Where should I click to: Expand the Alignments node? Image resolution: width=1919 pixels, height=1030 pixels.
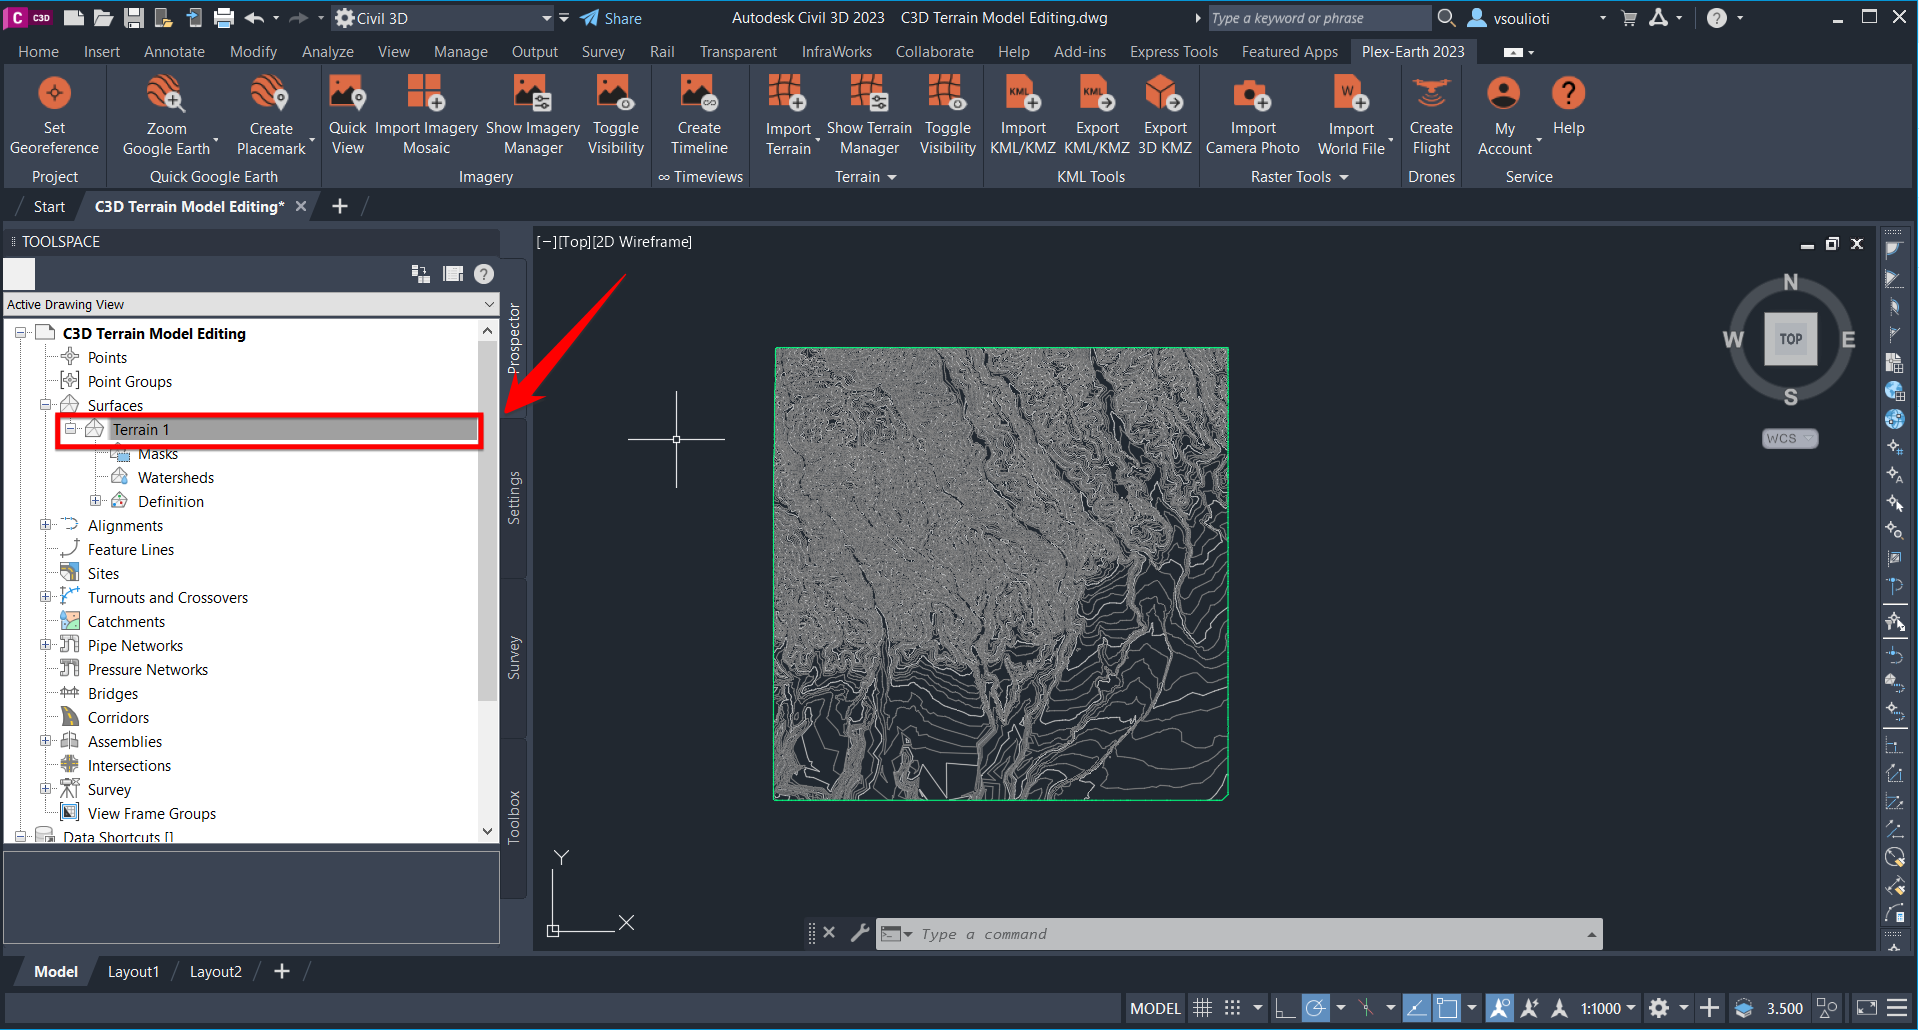45,525
